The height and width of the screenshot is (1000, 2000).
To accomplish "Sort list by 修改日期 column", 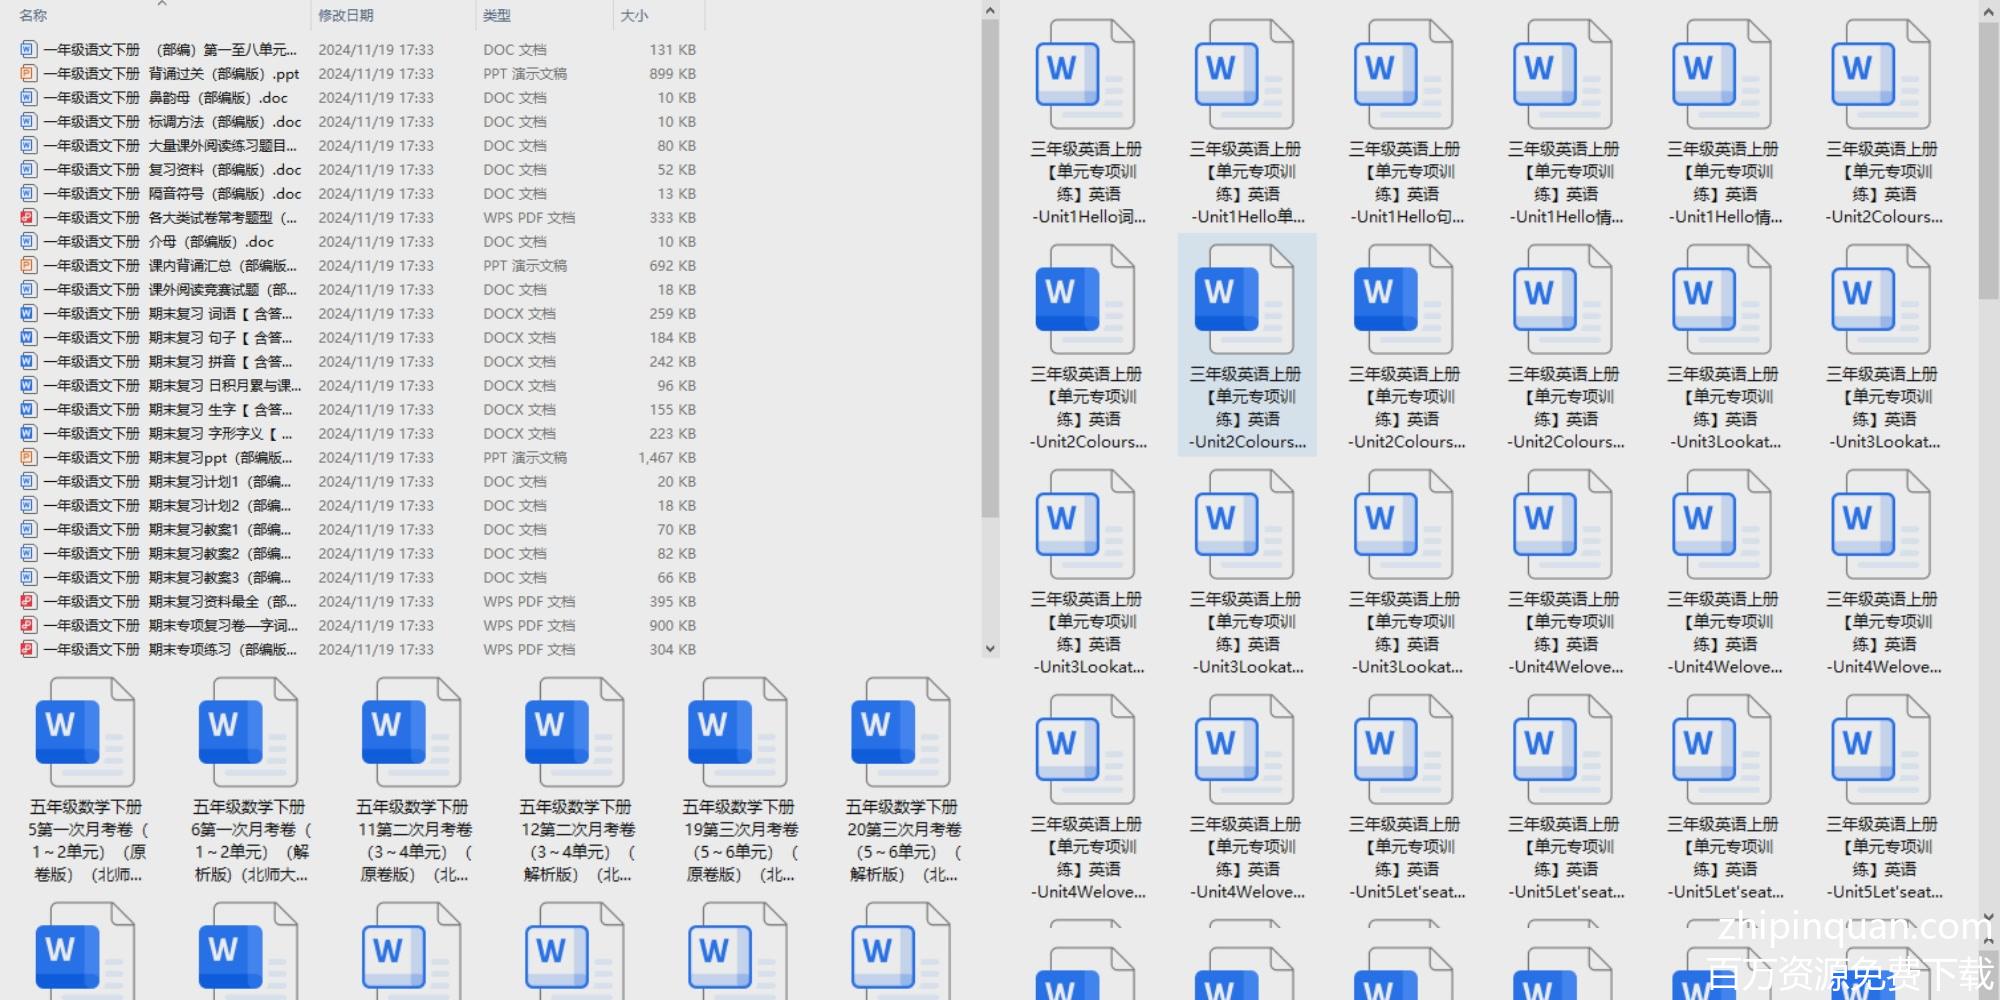I will (x=346, y=16).
